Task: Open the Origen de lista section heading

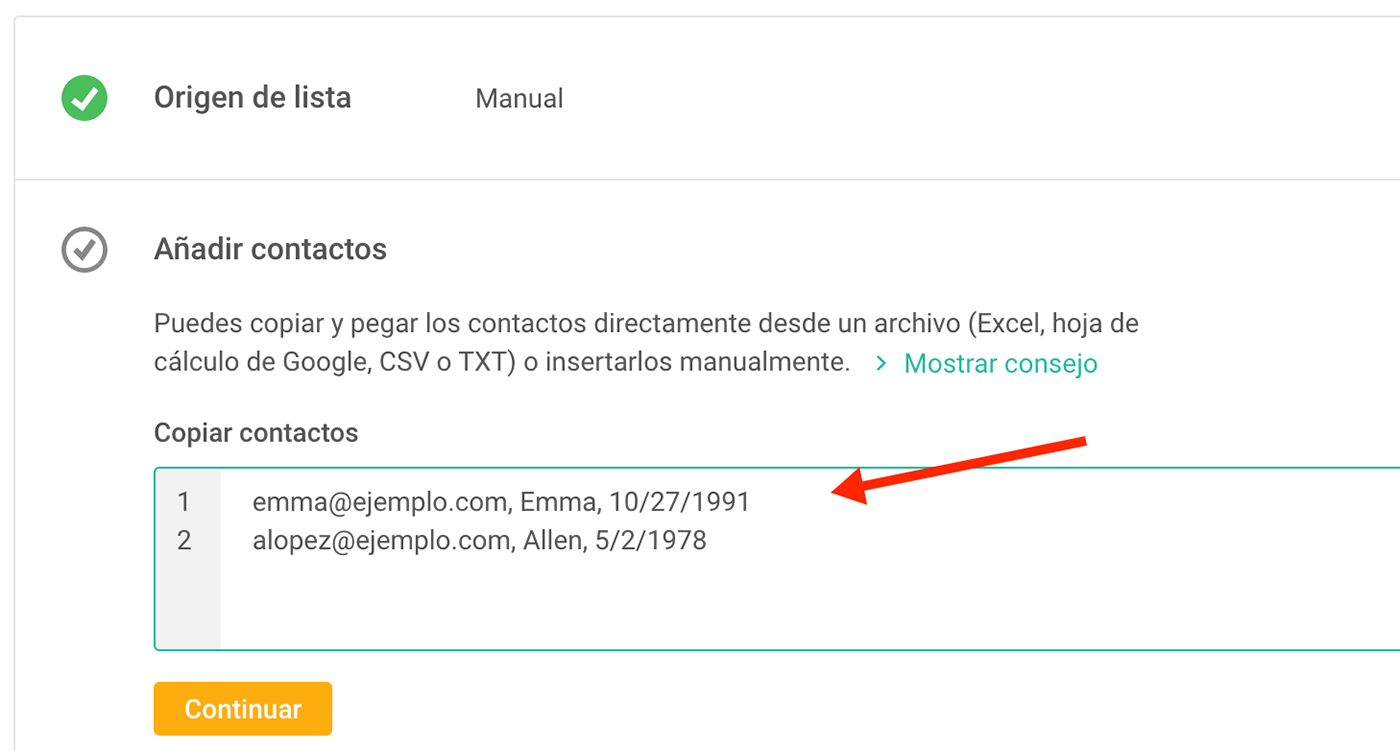Action: click(x=252, y=98)
